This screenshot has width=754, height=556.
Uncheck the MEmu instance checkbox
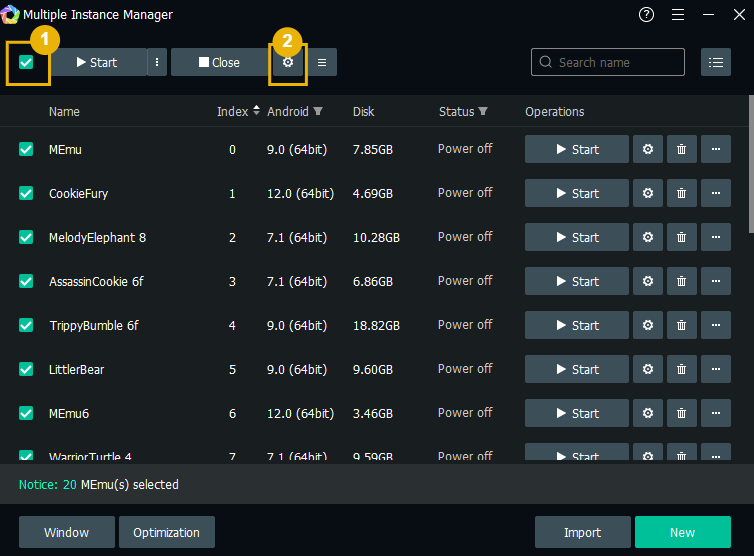(26, 149)
